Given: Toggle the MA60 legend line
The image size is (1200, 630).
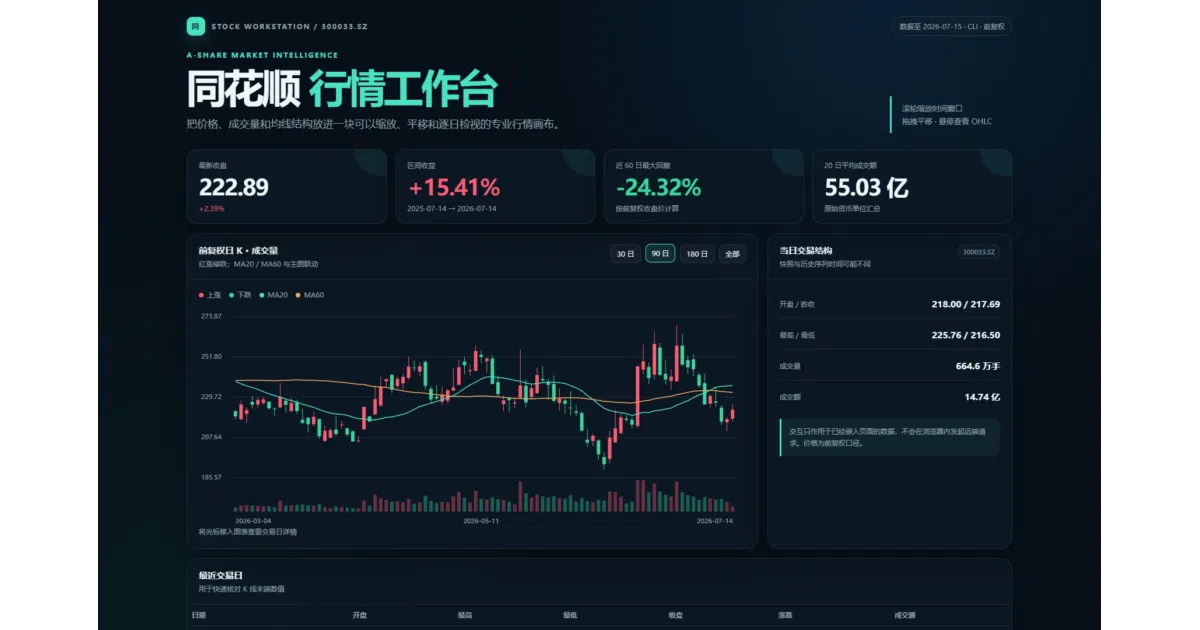Looking at the screenshot, I should 310,295.
